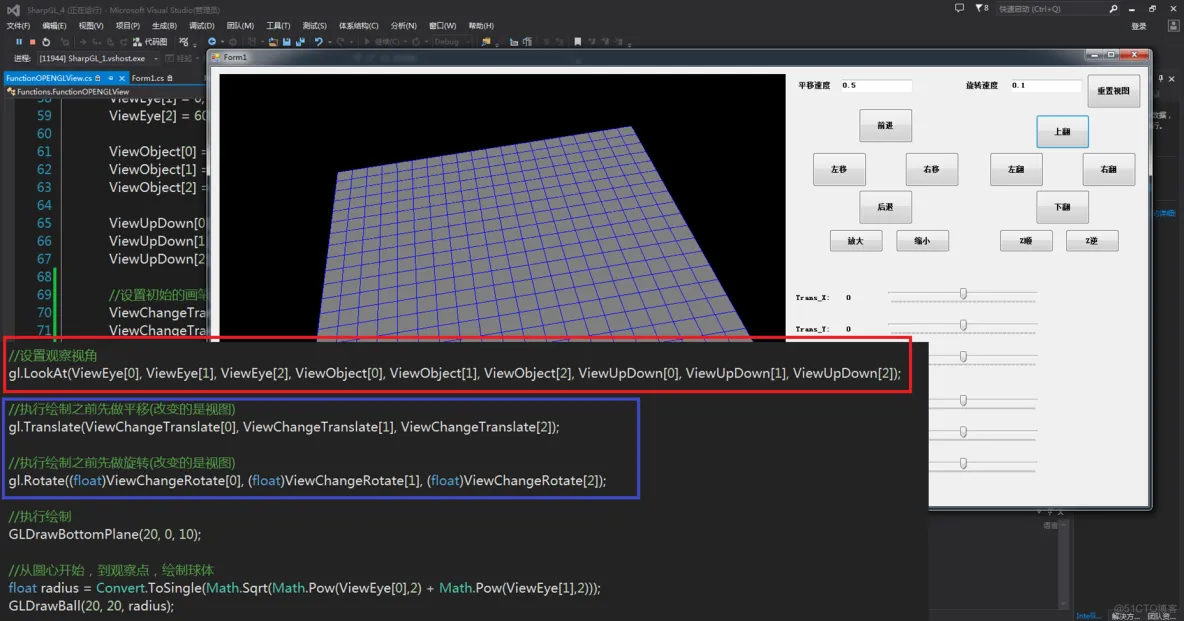Viewport: 1184px width, 621px height.
Task: Click the open file folder icon
Action: pos(273,42)
